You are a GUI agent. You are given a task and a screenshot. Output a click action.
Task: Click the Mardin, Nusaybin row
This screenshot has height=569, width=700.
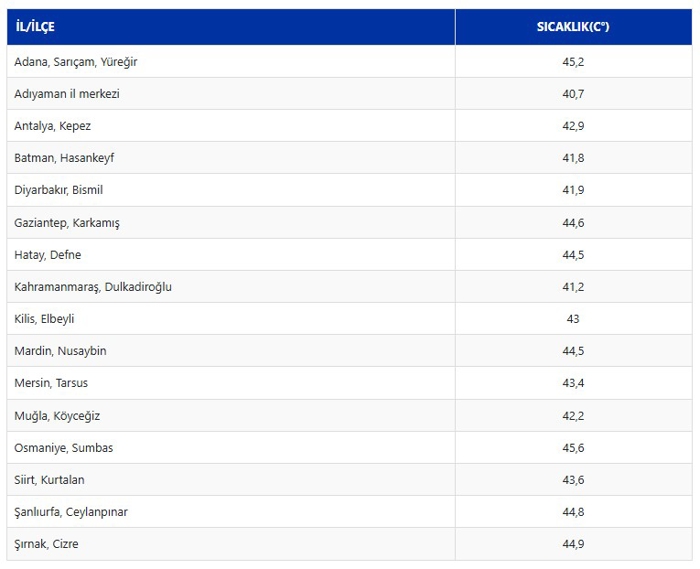click(60, 351)
